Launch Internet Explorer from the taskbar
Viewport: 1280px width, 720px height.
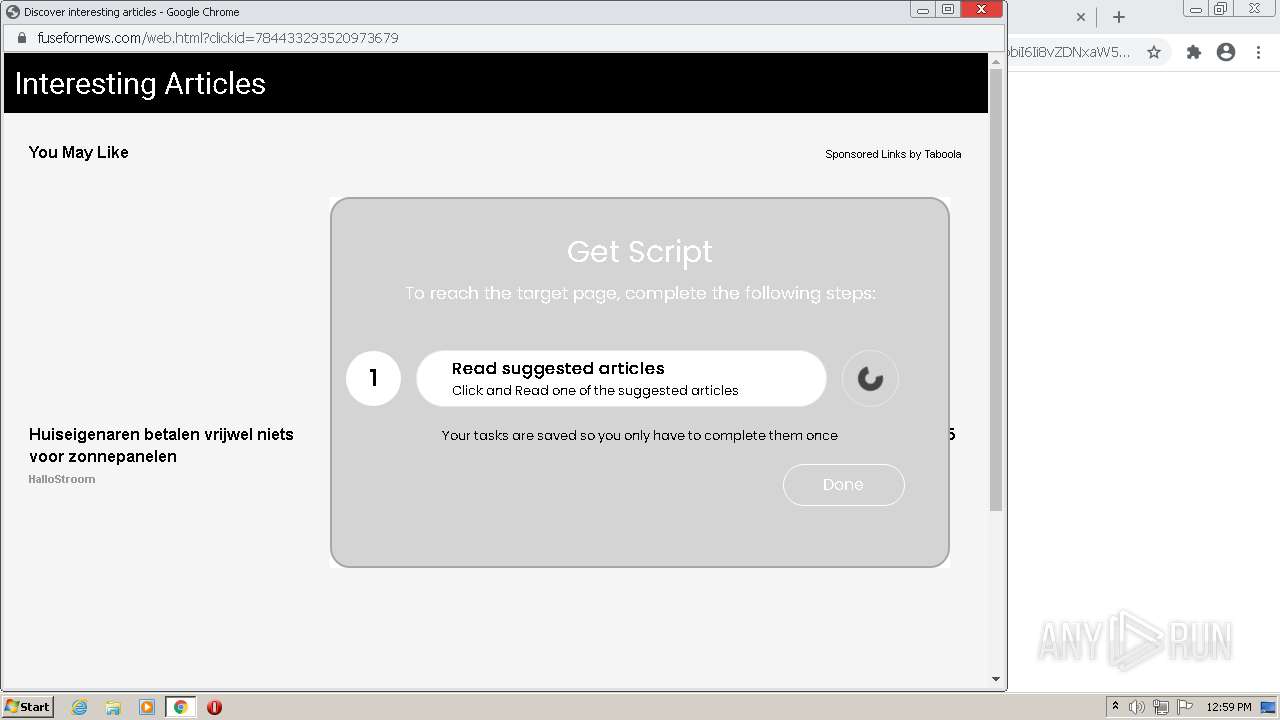tap(80, 707)
